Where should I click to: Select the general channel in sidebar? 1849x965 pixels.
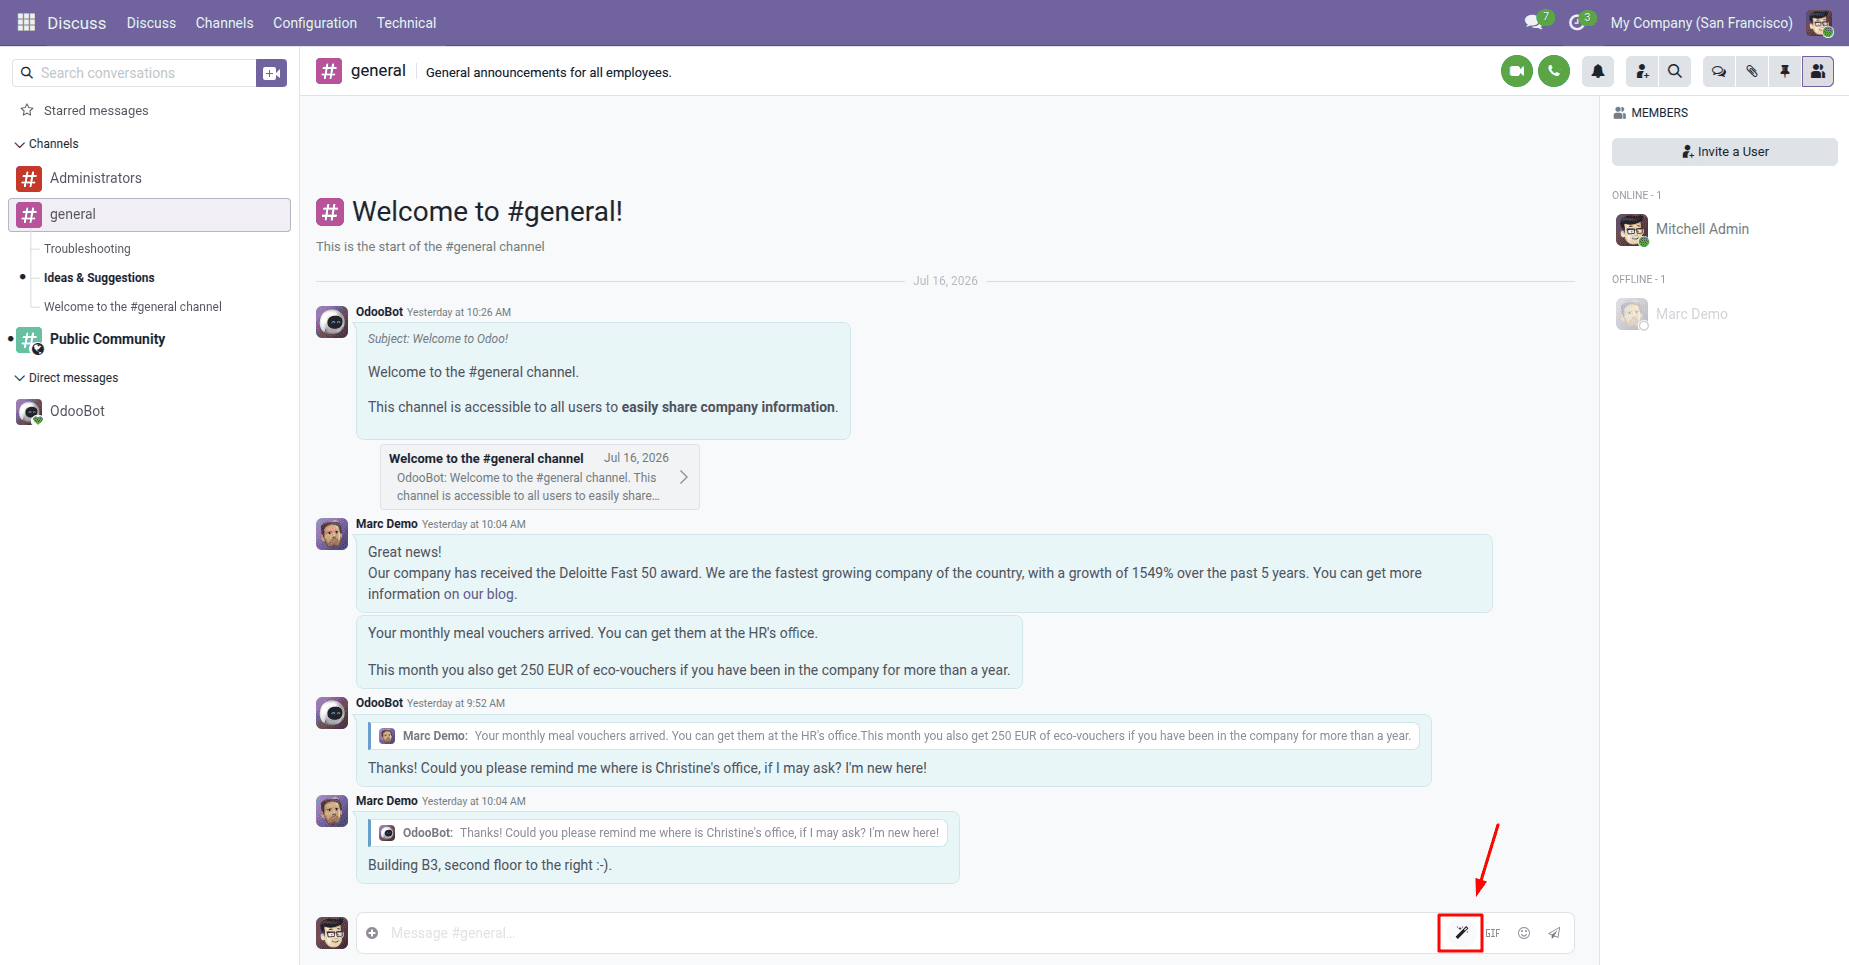coord(150,215)
